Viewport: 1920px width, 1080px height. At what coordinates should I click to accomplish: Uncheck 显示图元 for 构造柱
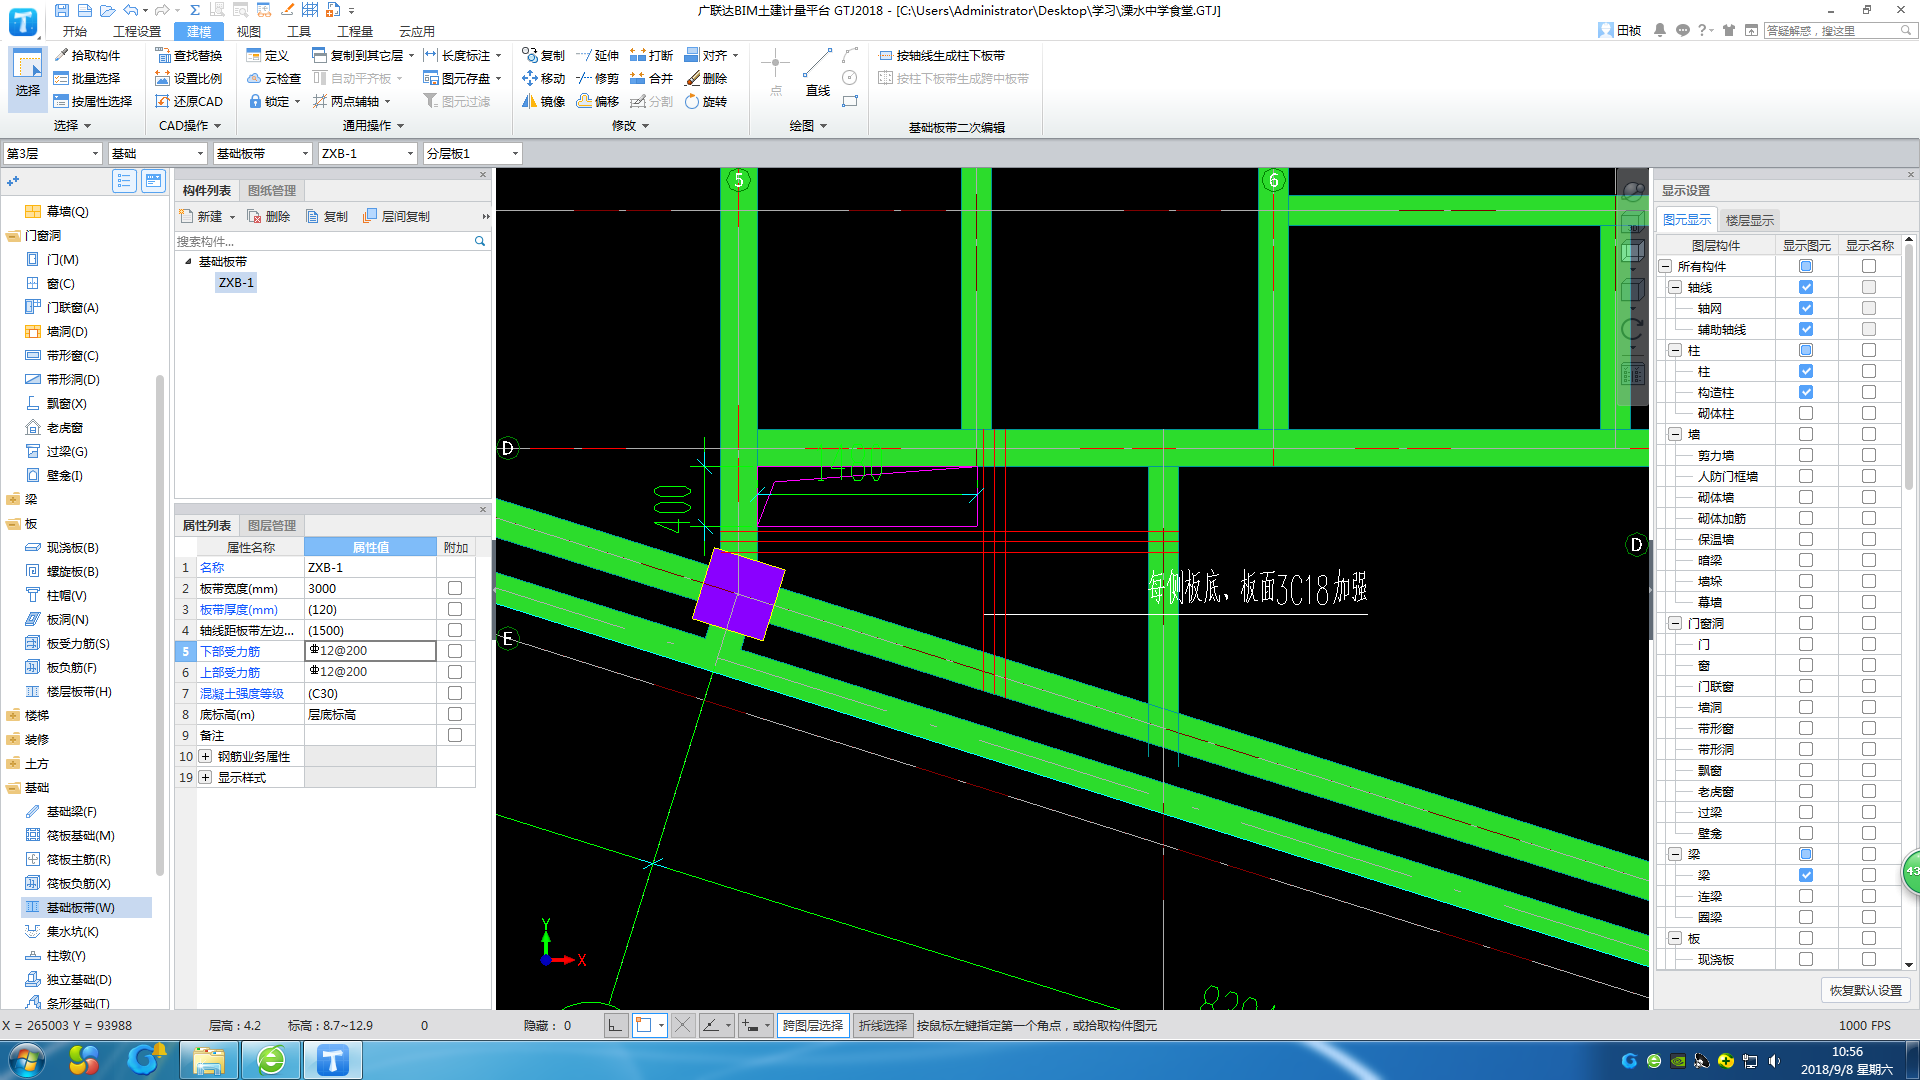(1806, 392)
